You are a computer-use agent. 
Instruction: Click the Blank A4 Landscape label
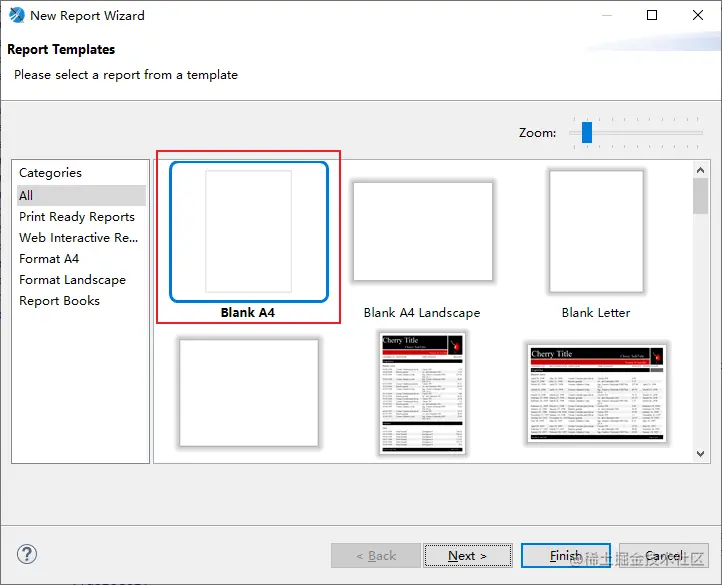[x=422, y=313]
